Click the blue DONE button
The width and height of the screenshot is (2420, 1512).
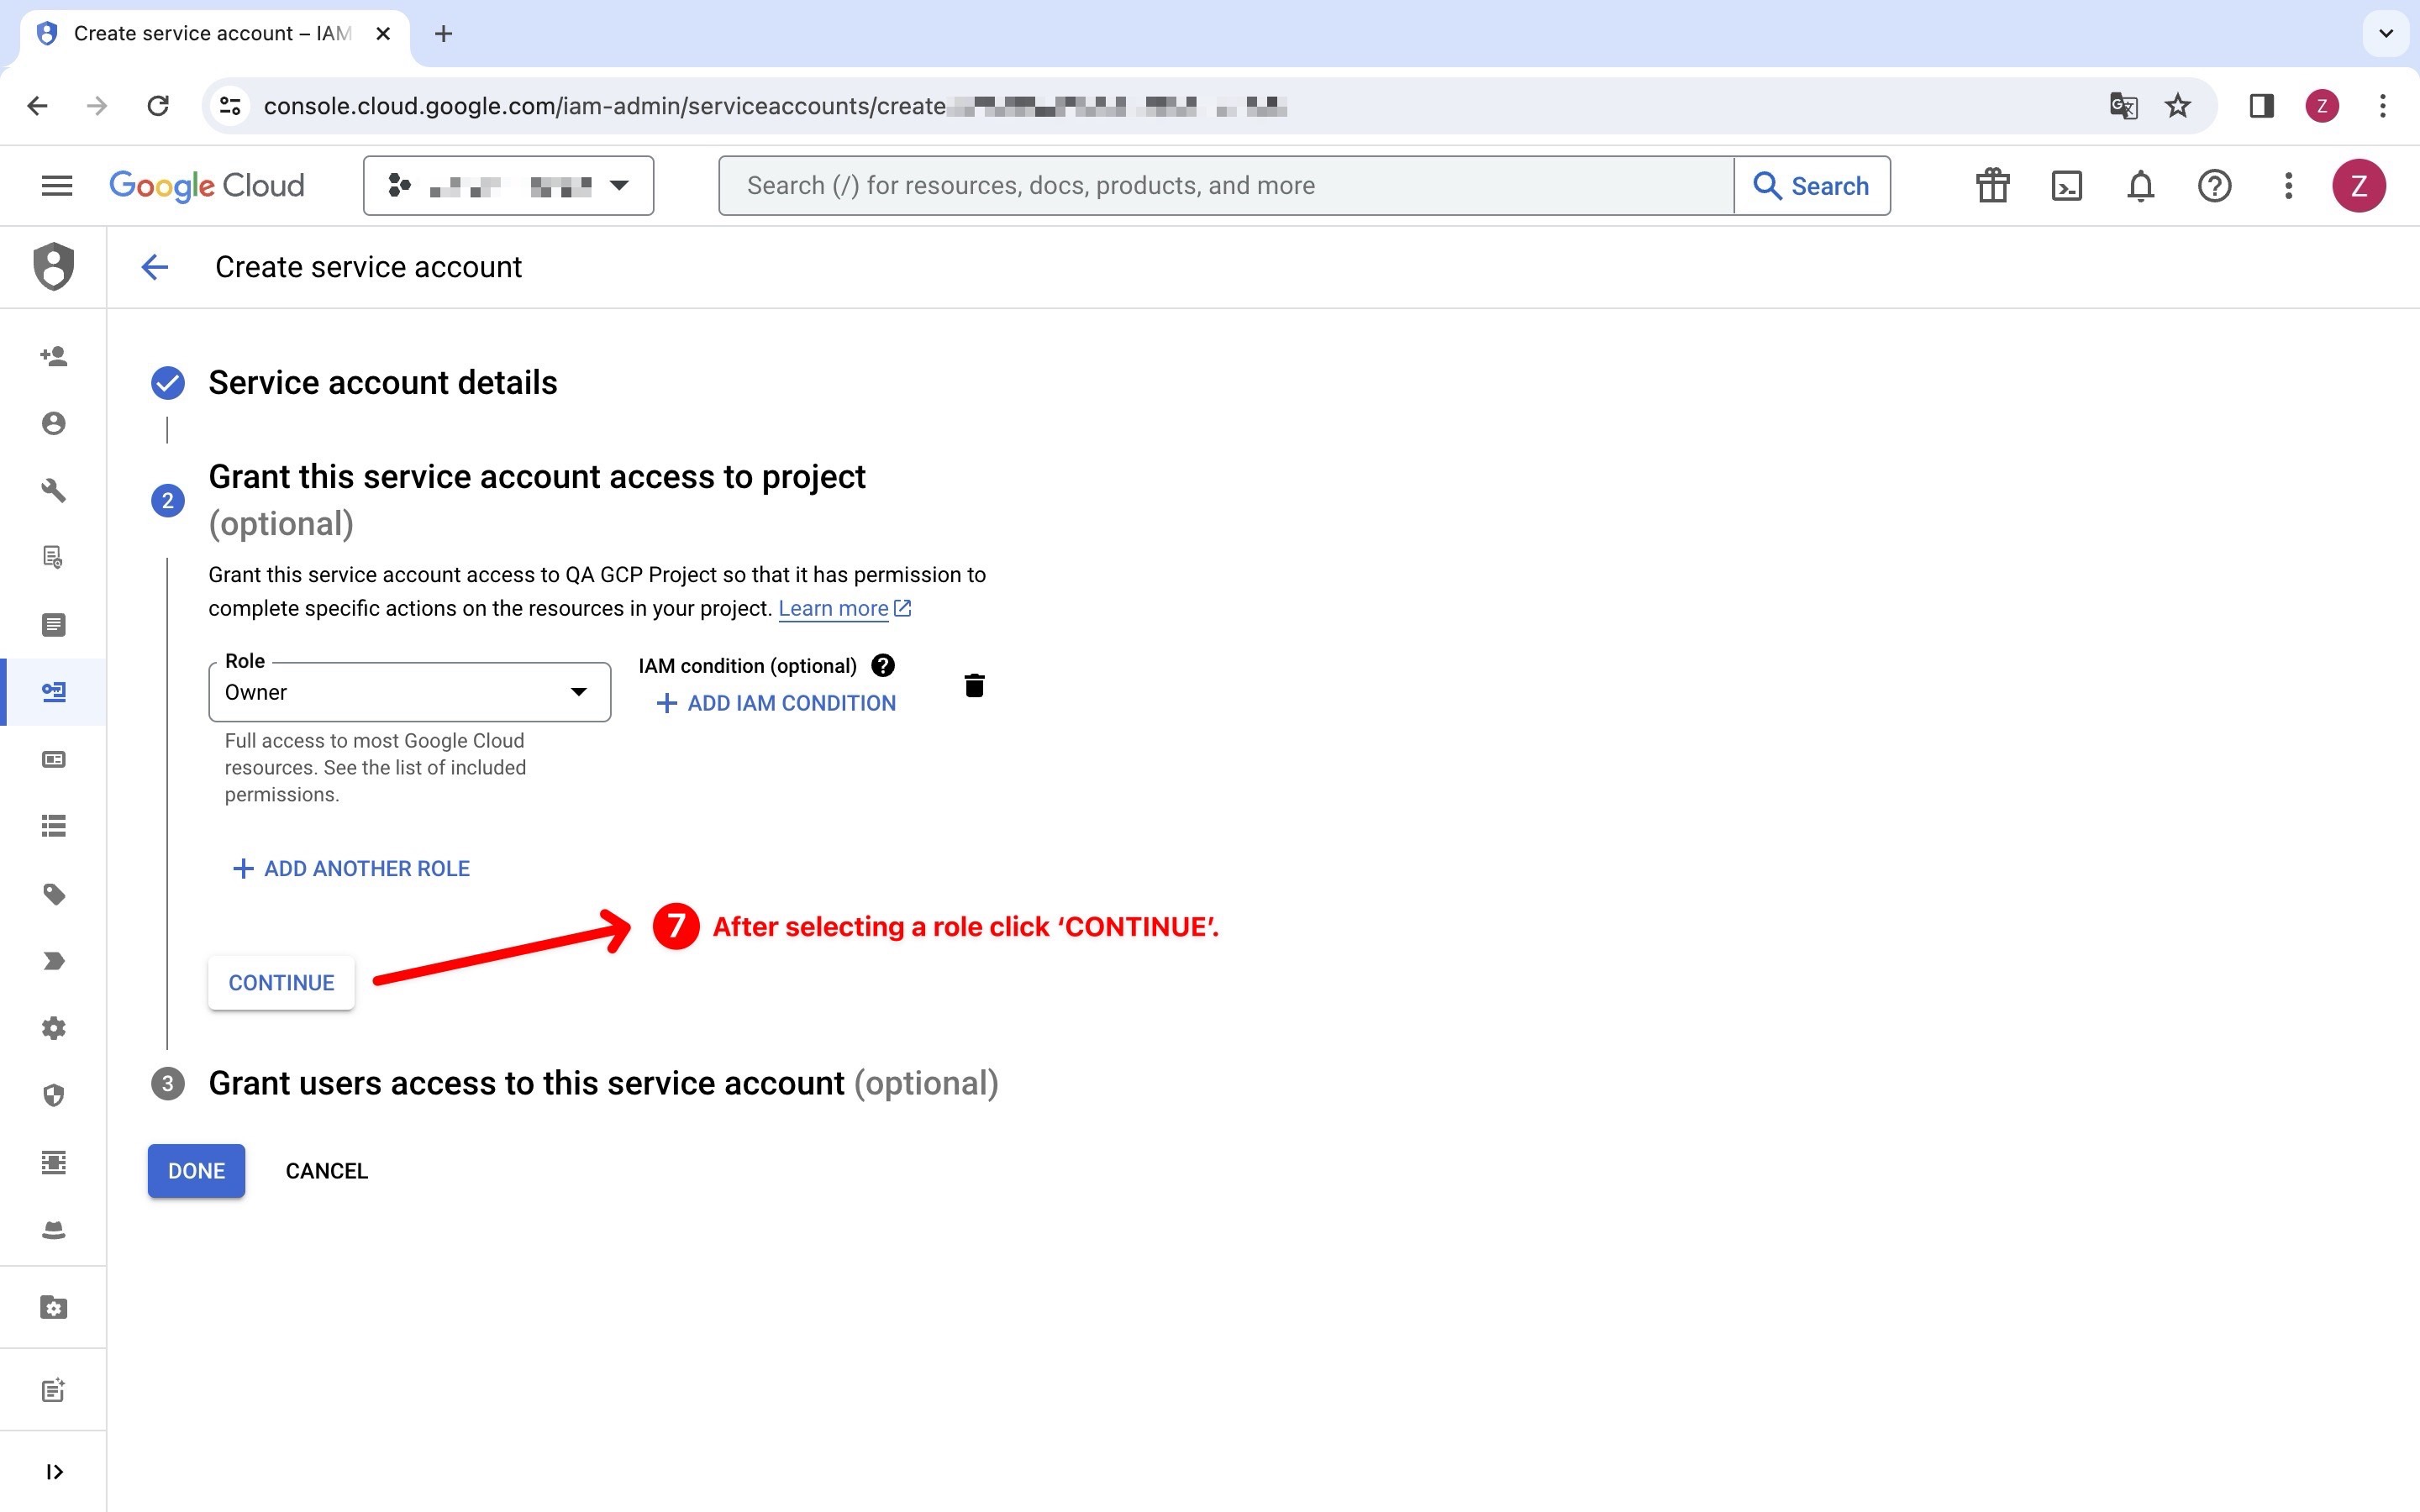click(x=196, y=1170)
